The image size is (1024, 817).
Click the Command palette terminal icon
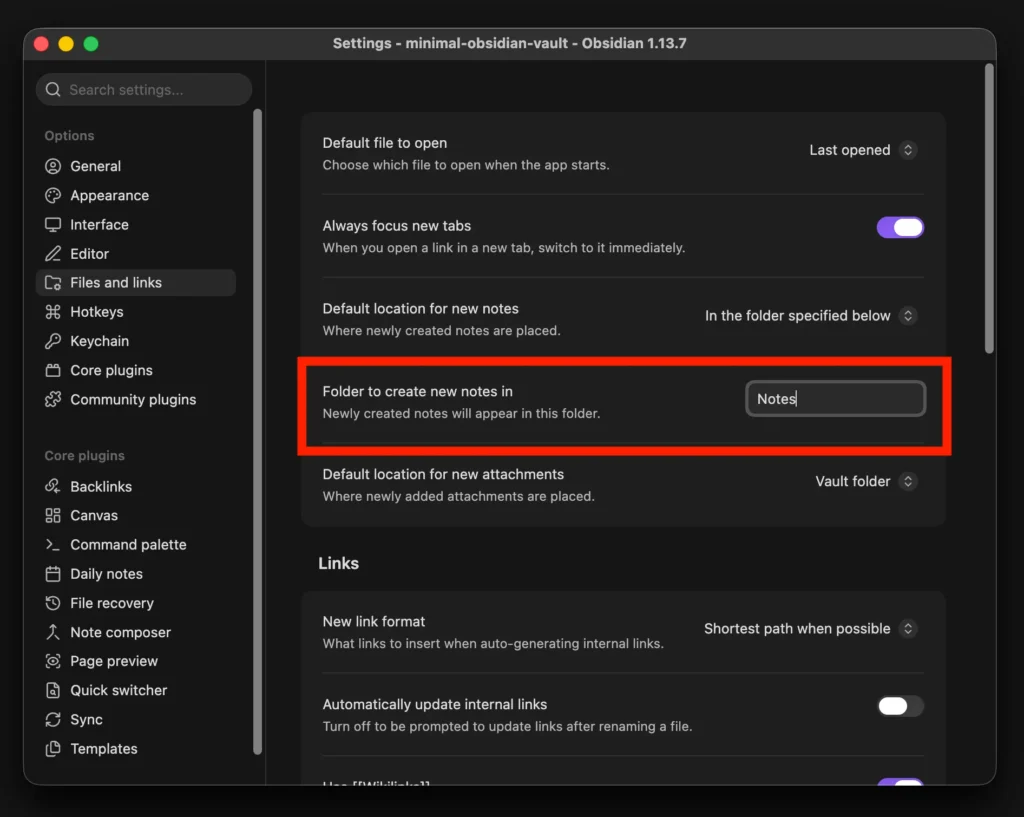pyautogui.click(x=53, y=545)
